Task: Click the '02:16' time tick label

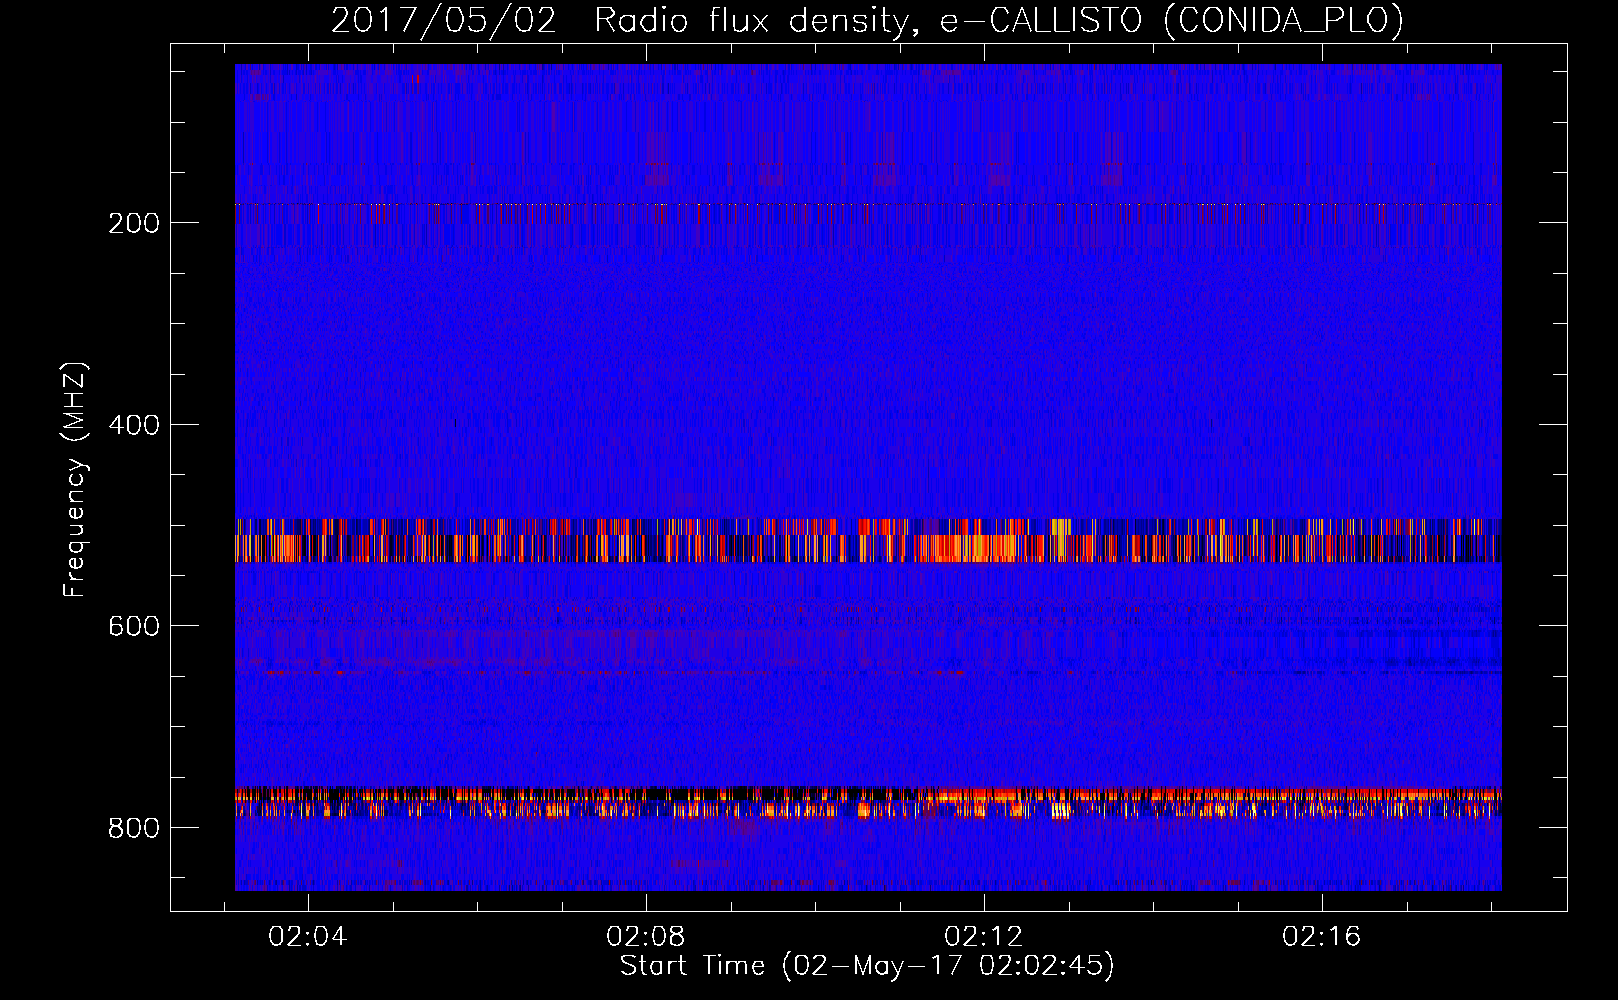Action: pos(1322,936)
